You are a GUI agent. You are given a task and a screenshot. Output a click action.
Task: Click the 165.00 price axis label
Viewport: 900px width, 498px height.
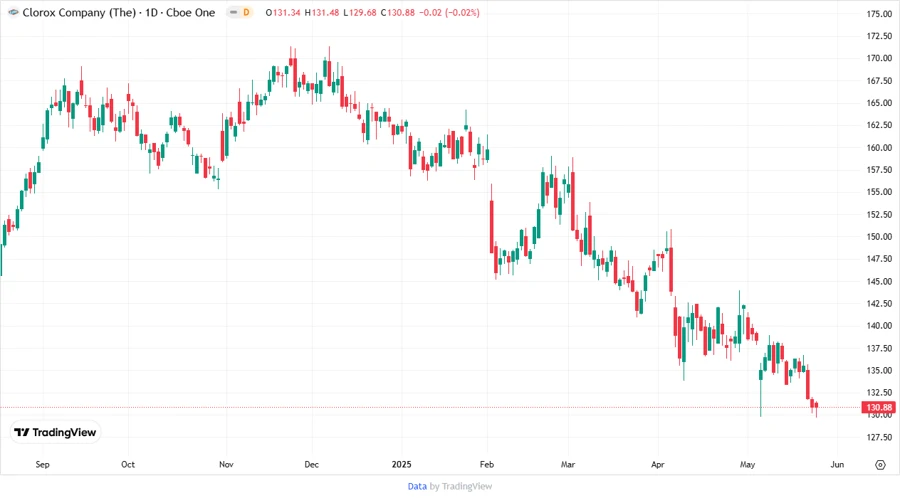[x=879, y=103]
